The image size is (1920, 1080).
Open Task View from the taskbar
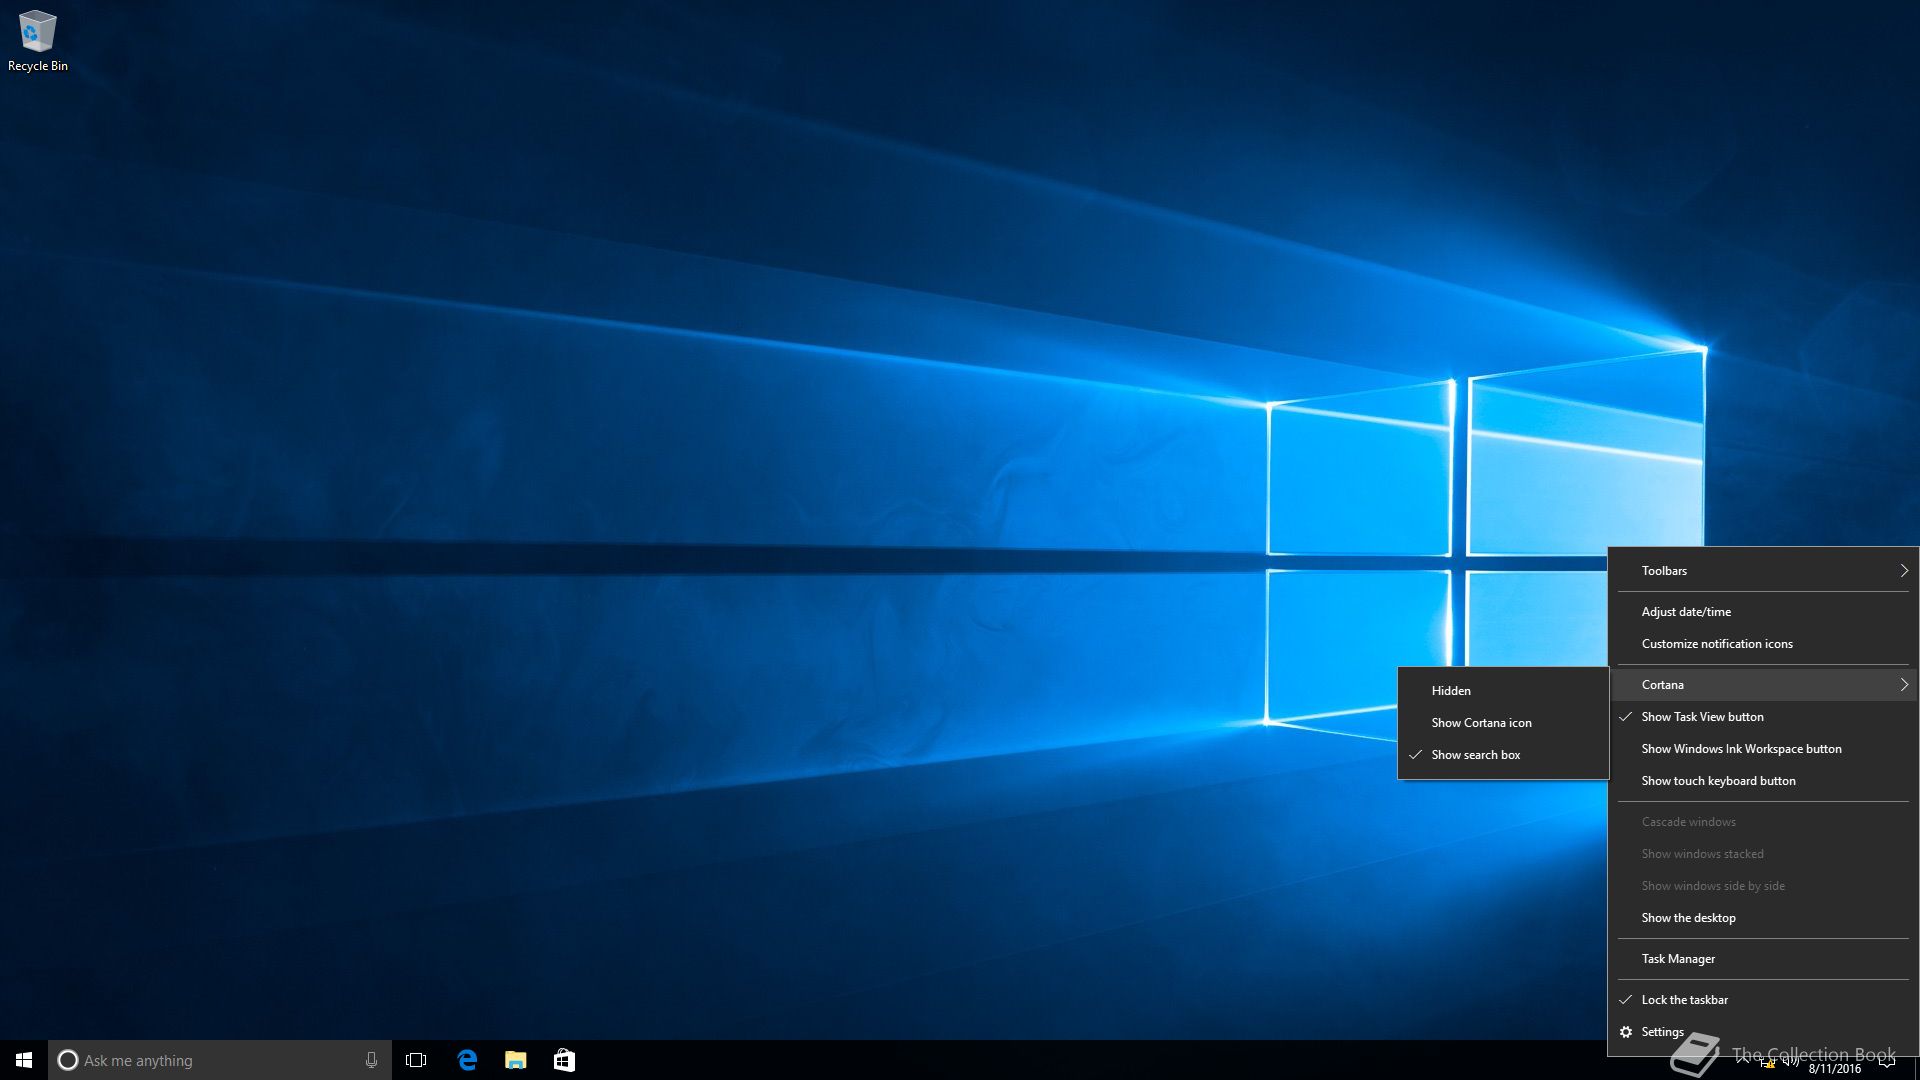tap(416, 1060)
